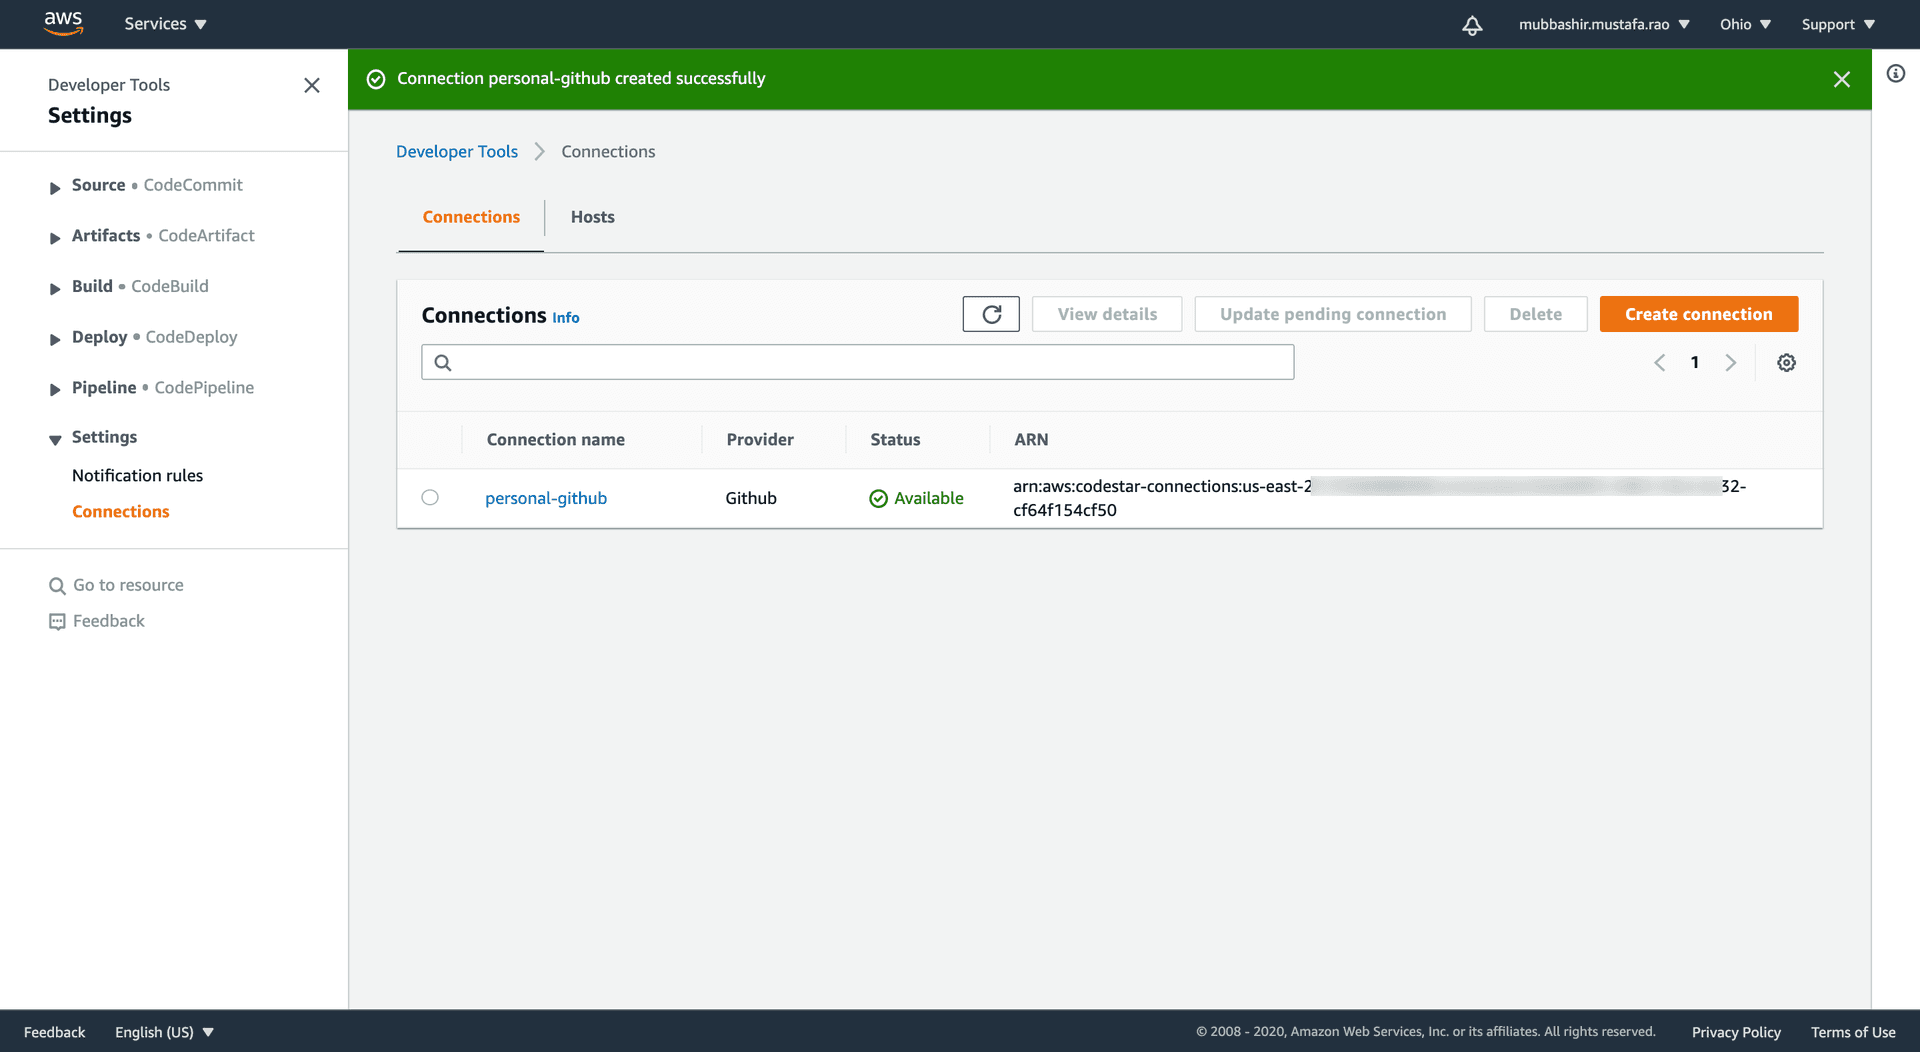1920x1052 pixels.
Task: Click page number 1
Action: coord(1695,363)
